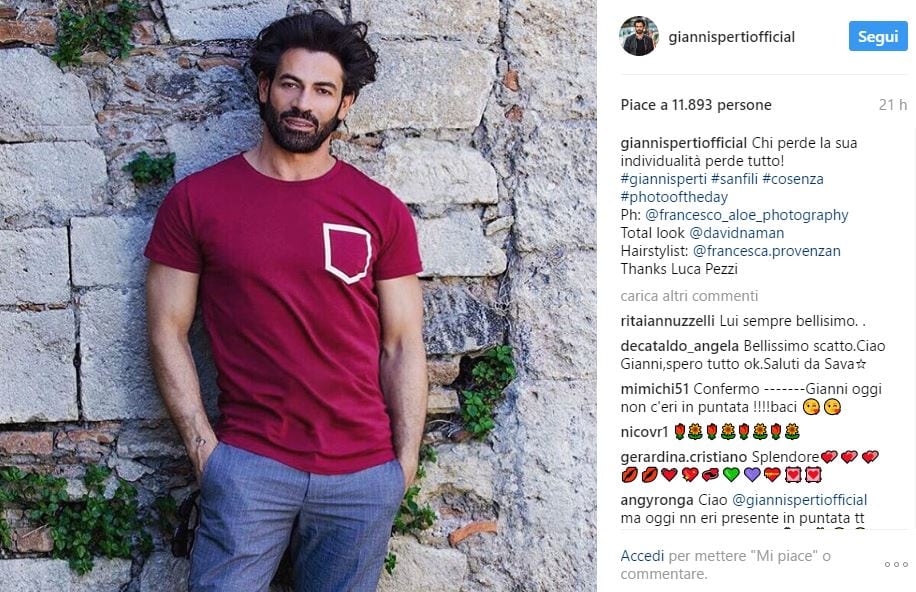916x592 pixels.
Task: Open @giannispertiofficial mention in angyronga's comment
Action: pyautogui.click(x=799, y=500)
